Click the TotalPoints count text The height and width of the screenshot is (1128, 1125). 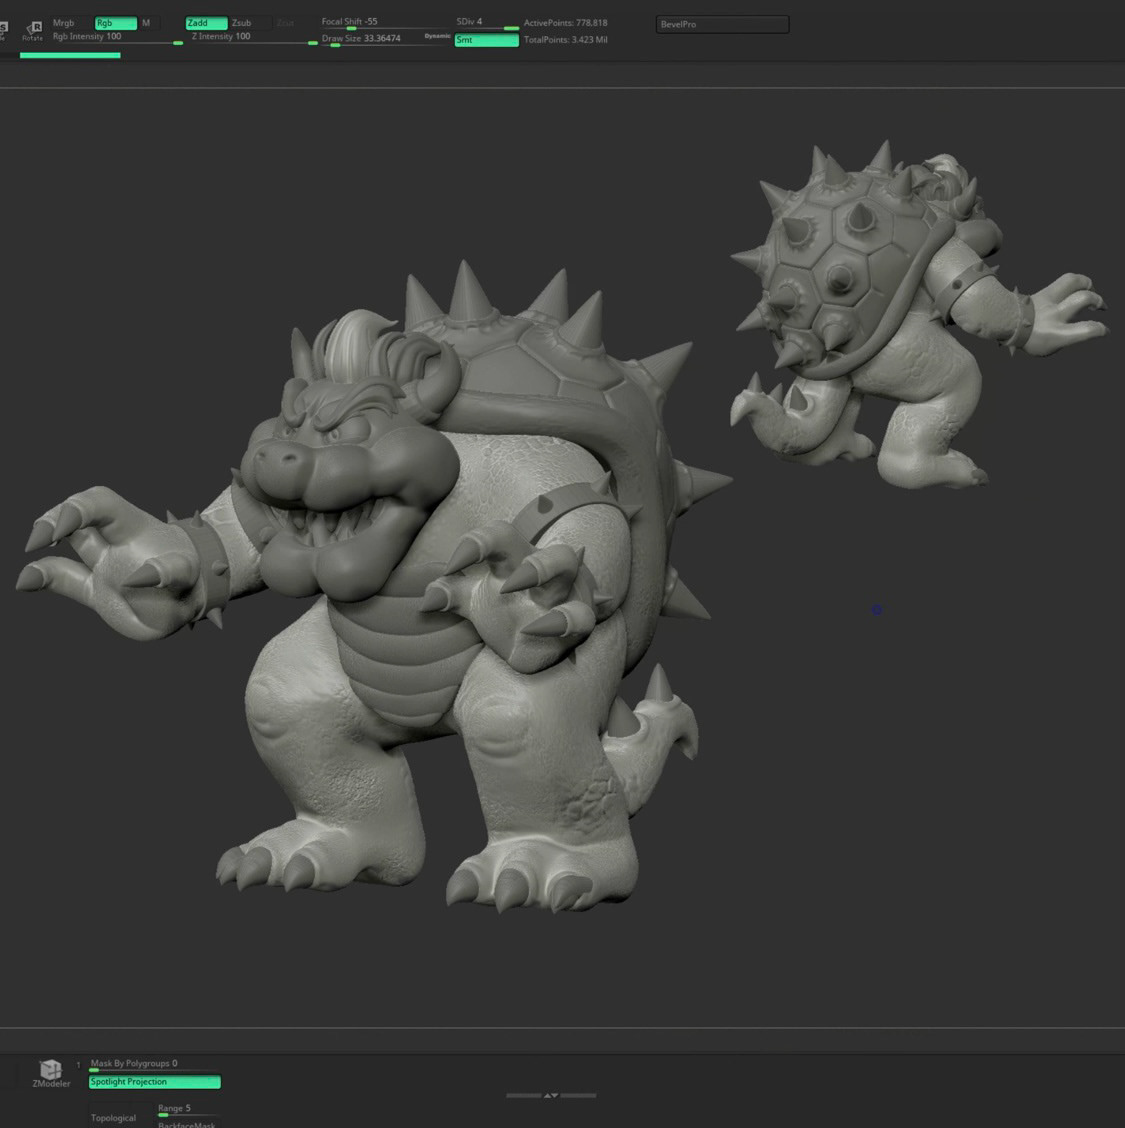565,40
